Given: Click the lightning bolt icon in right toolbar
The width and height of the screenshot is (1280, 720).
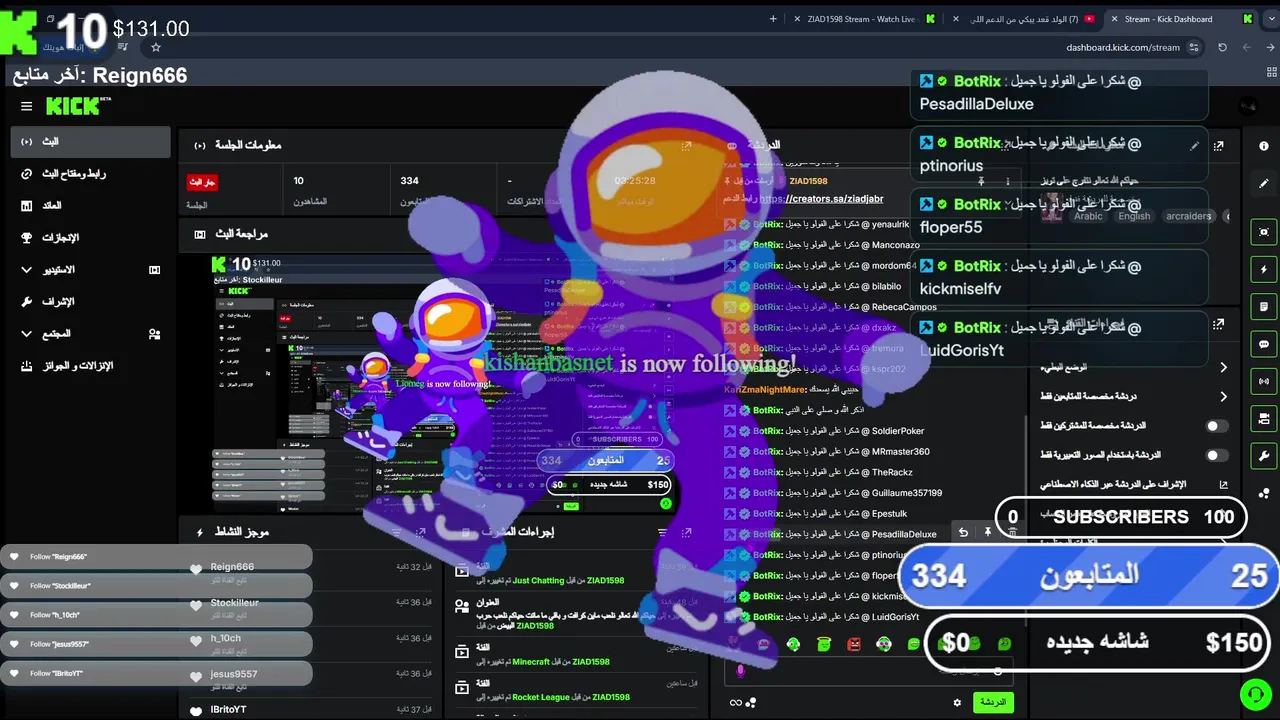Looking at the screenshot, I should point(1264,269).
